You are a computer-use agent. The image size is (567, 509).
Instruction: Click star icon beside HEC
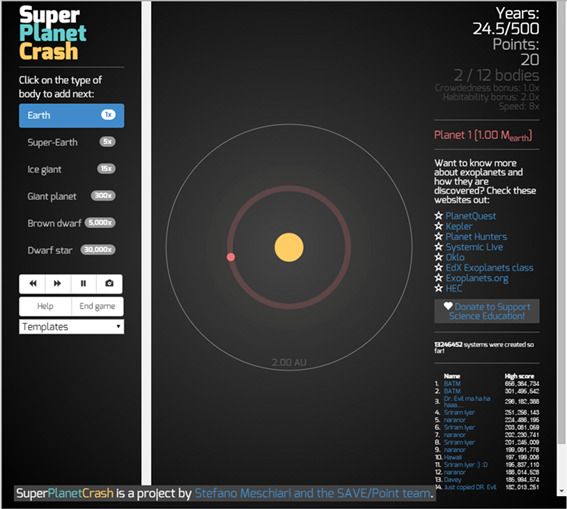(439, 288)
